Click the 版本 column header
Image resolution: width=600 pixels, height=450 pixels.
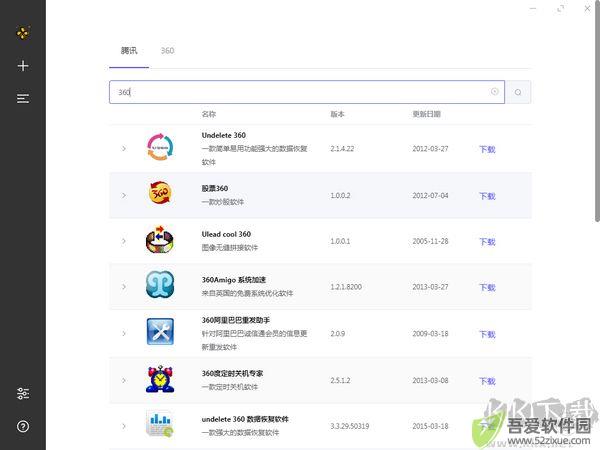[x=337, y=114]
